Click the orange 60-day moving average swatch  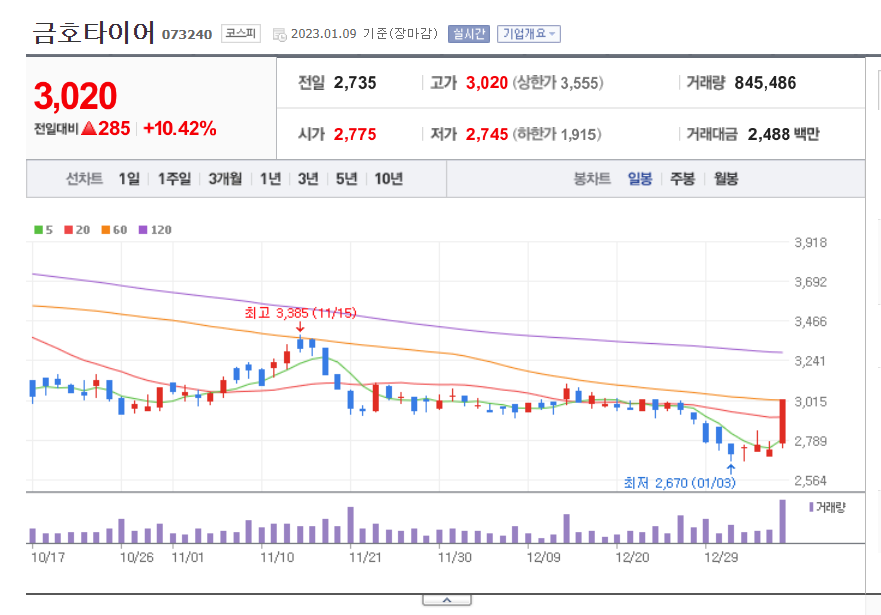click(106, 230)
